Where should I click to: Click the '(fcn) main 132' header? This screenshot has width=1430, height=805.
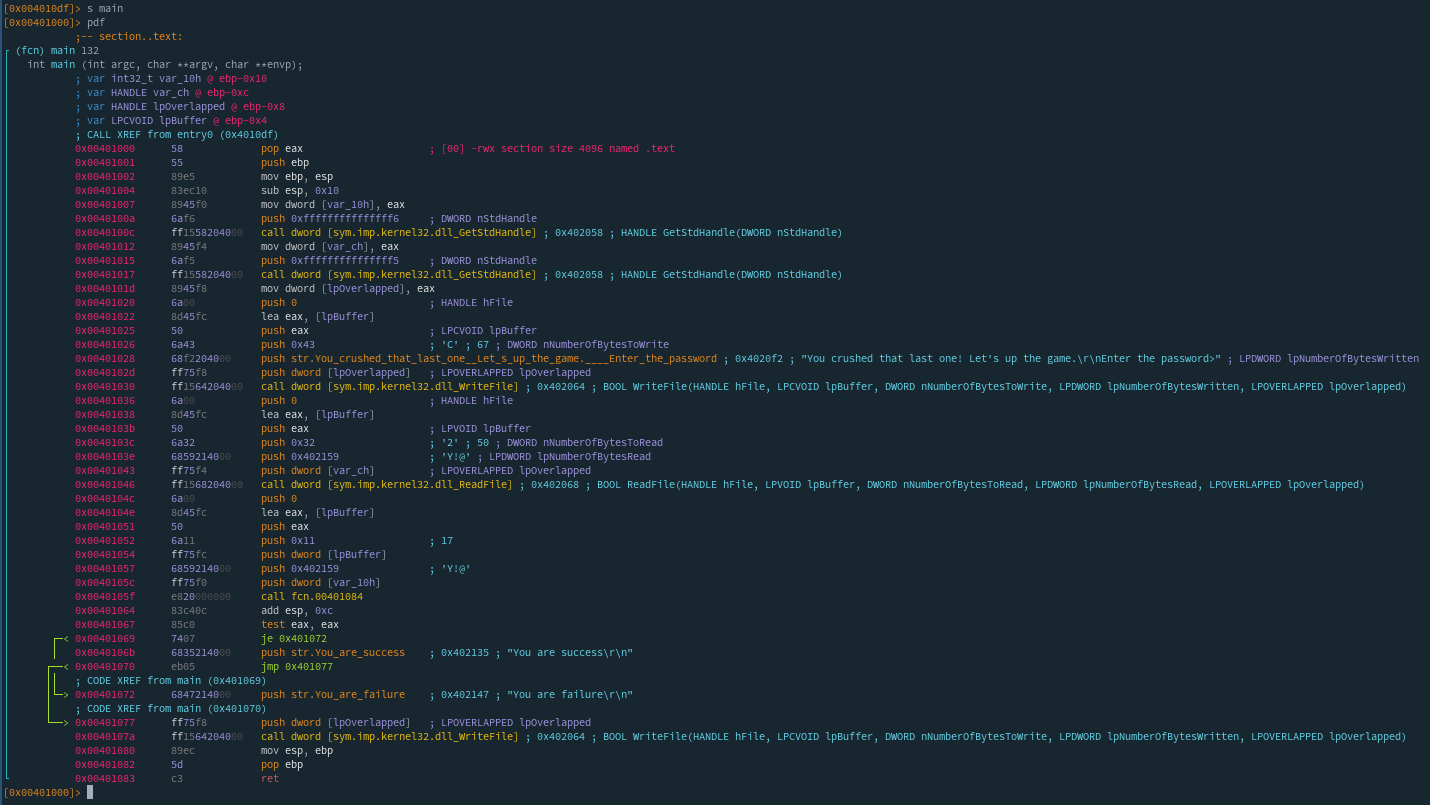[57, 50]
